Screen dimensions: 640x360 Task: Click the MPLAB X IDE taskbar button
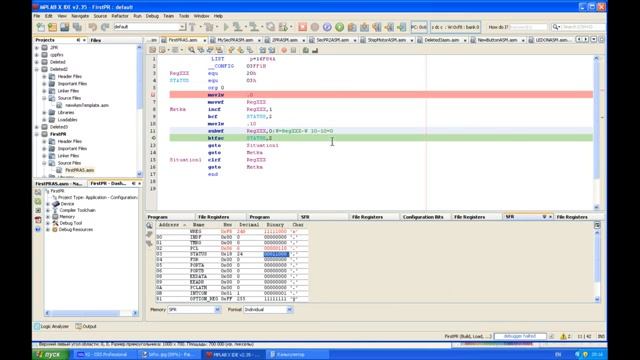(x=234, y=355)
